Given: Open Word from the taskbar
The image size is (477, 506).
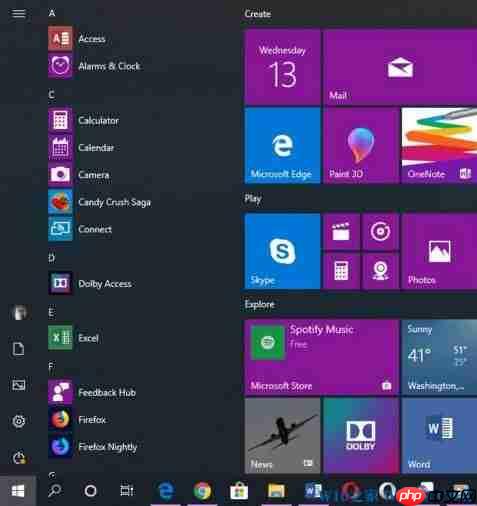Looking at the screenshot, I should click(x=313, y=491).
